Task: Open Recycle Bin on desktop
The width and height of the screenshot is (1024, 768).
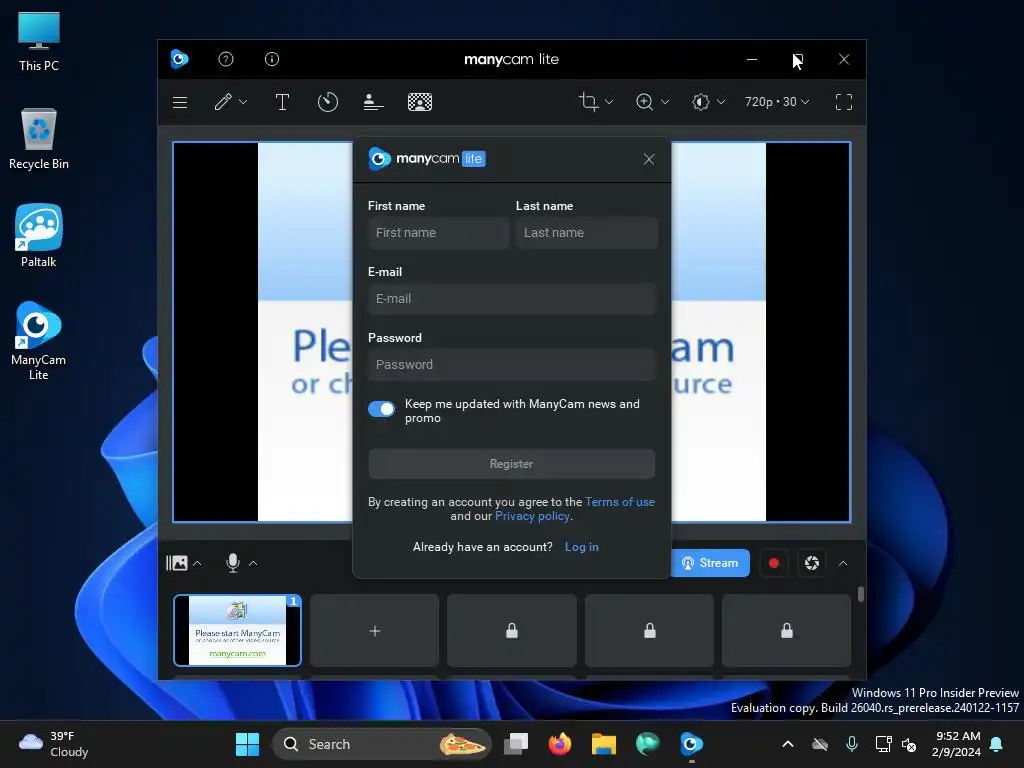Action: point(39,138)
